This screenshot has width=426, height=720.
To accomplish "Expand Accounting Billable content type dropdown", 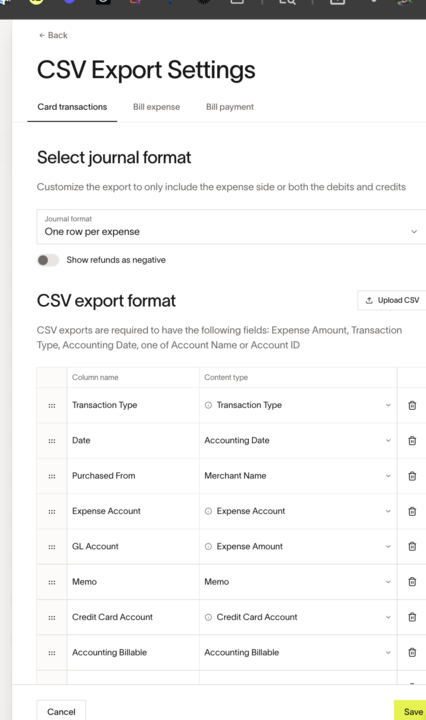I will click(298, 652).
